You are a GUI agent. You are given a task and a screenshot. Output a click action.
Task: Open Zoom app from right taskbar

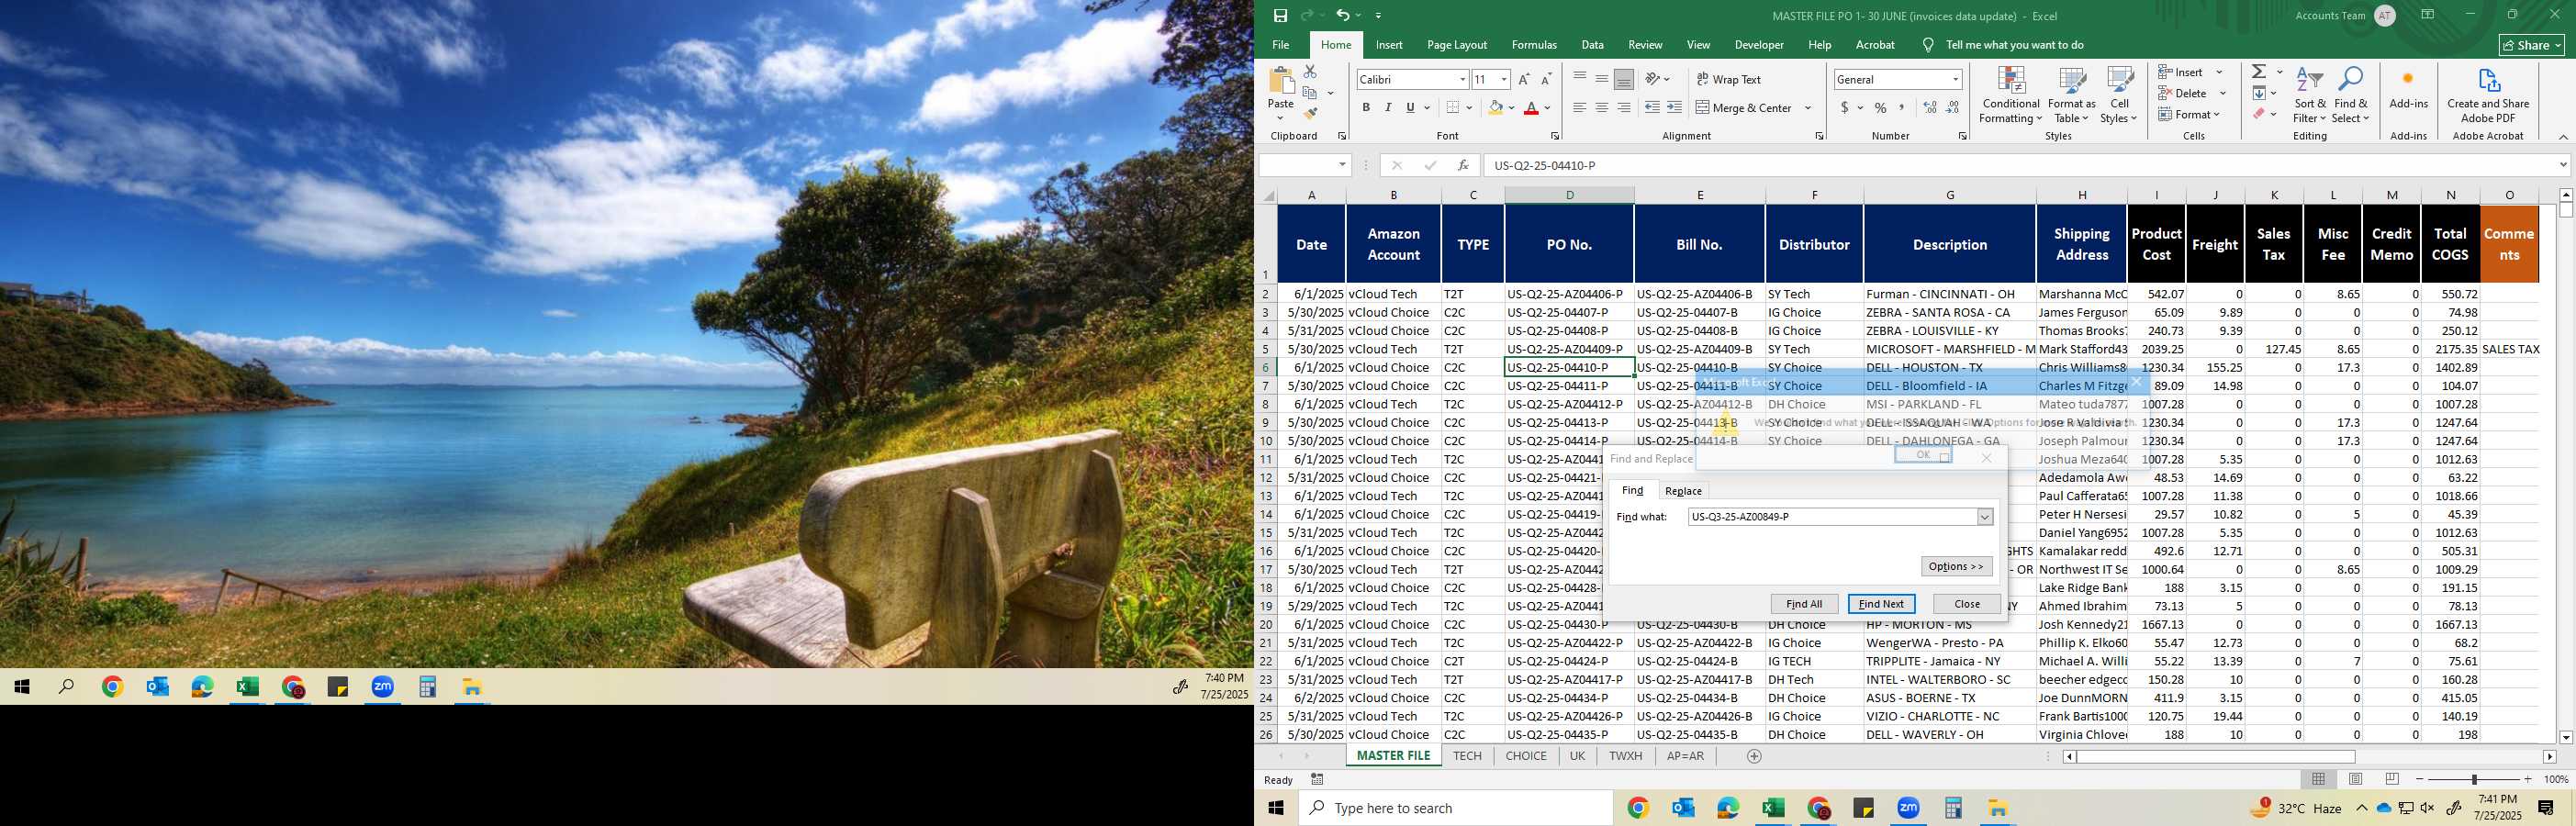click(x=1908, y=808)
